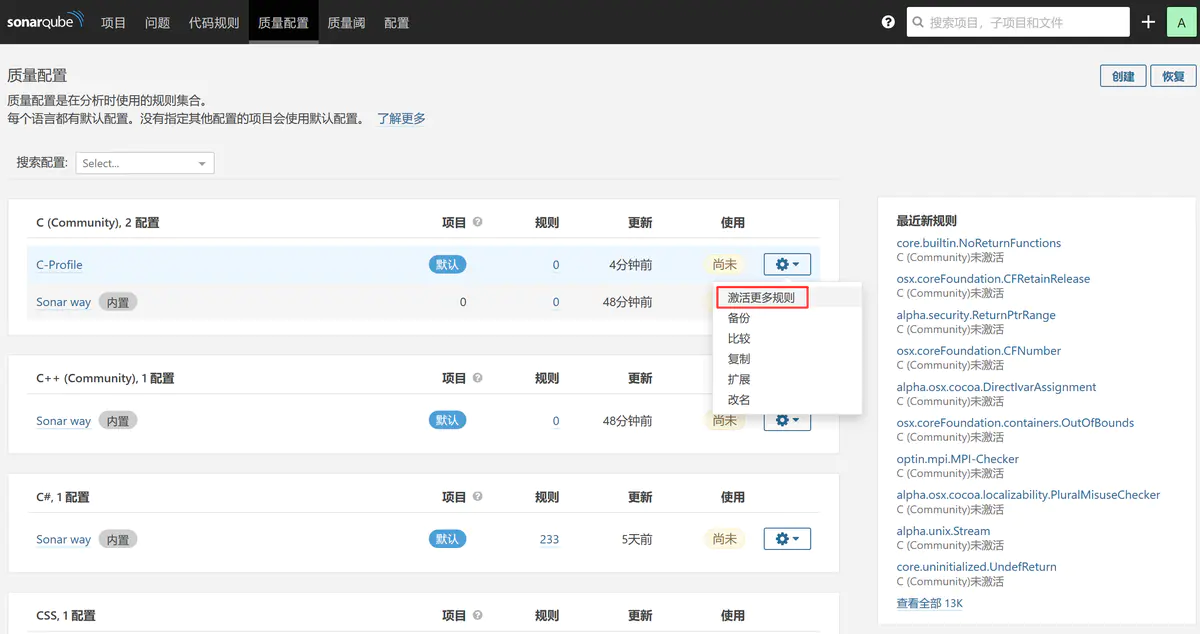The width and height of the screenshot is (1200, 634).
Task: Open gear menu for C++ Sonar way
Action: click(787, 422)
